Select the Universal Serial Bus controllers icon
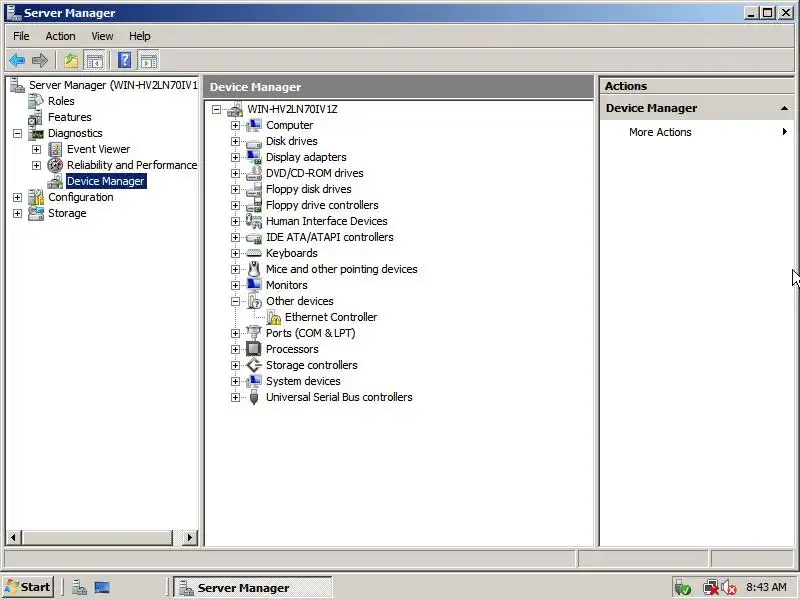The height and width of the screenshot is (600, 800). click(x=254, y=397)
